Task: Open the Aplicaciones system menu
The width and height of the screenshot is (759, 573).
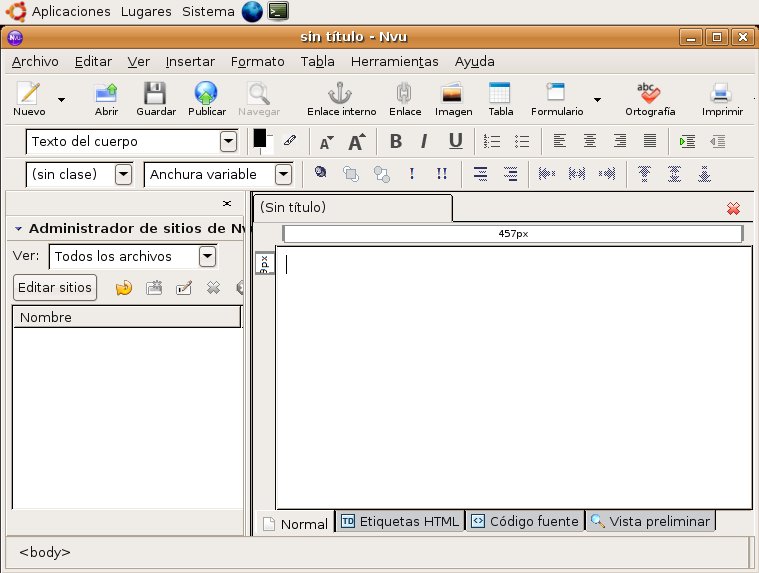Action: tap(71, 11)
